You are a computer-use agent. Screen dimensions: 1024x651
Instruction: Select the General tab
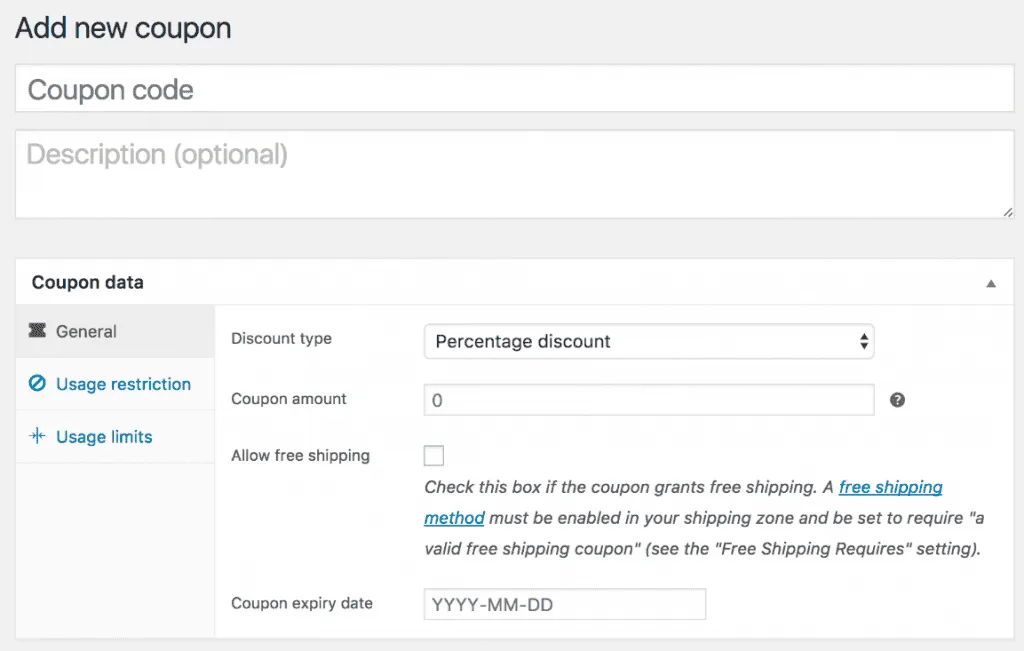pyautogui.click(x=86, y=331)
